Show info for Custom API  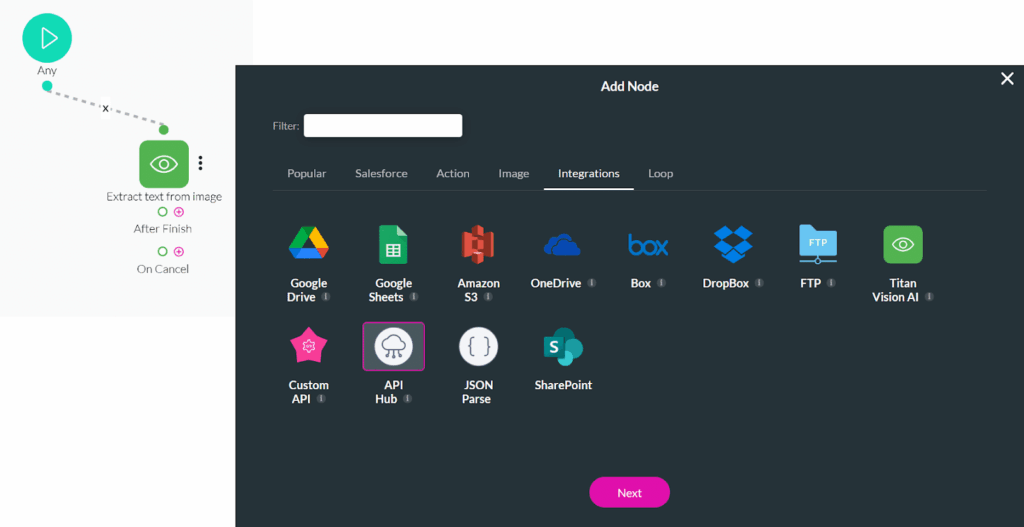pos(321,398)
